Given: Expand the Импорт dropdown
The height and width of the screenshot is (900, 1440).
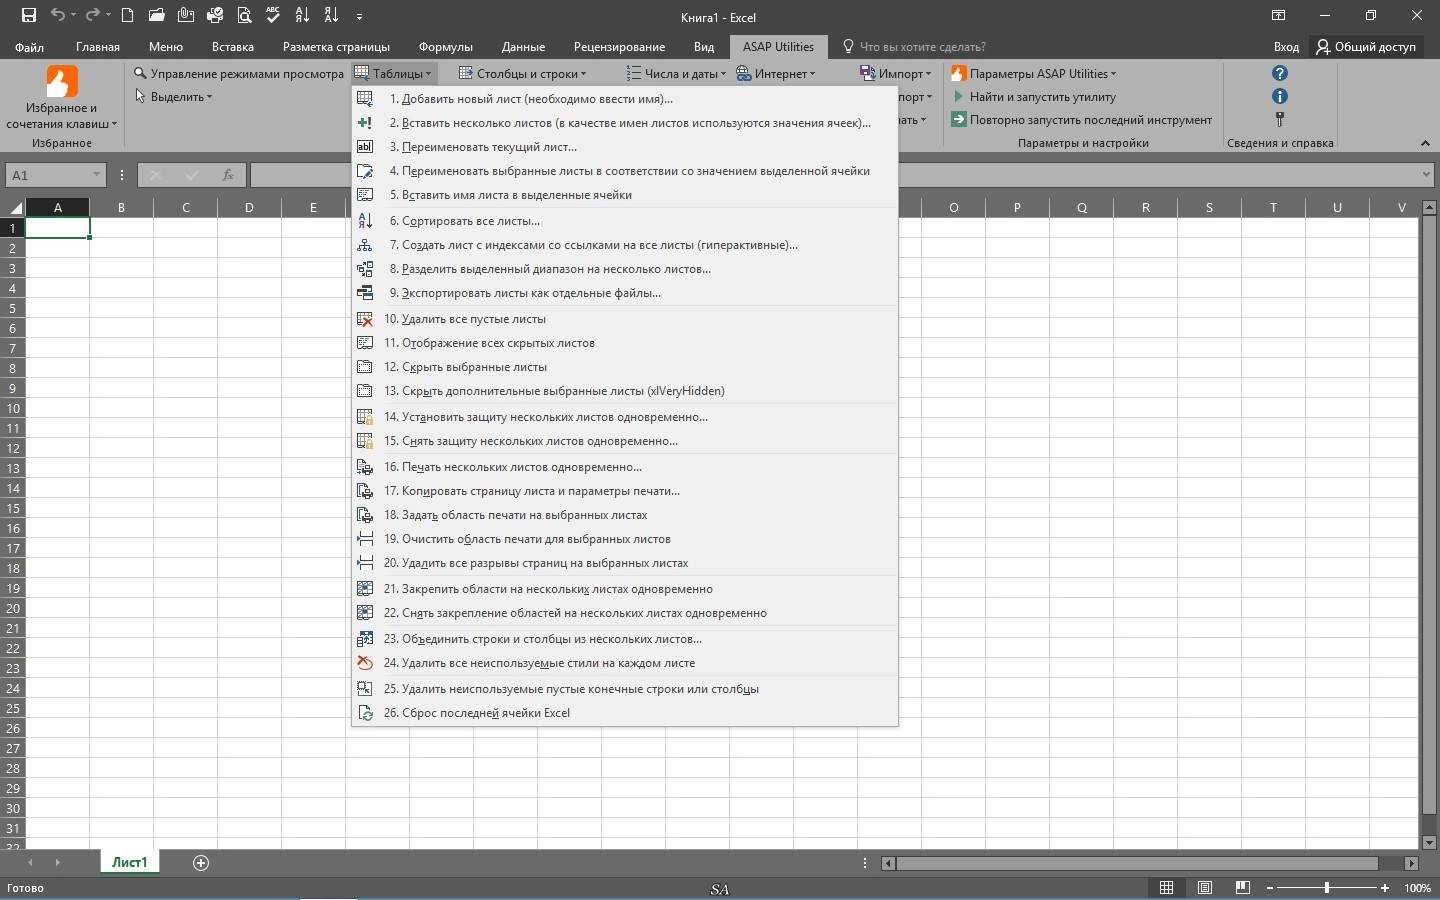Looking at the screenshot, I should click(x=895, y=73).
